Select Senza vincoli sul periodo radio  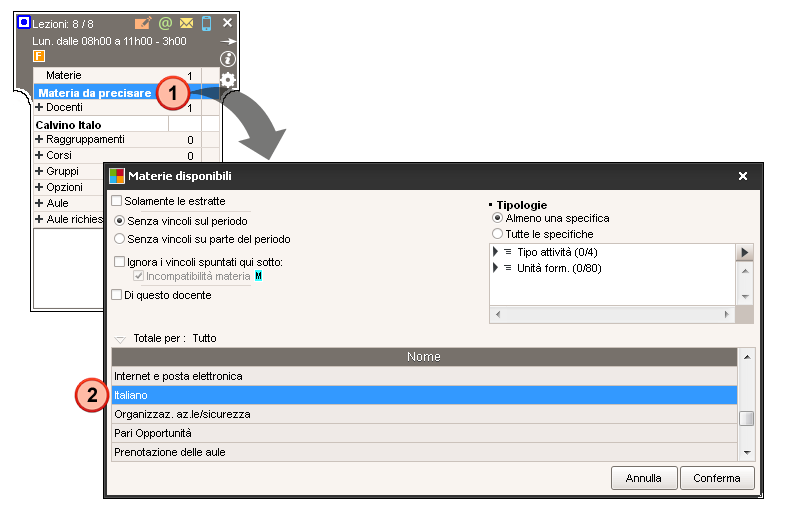click(x=119, y=221)
